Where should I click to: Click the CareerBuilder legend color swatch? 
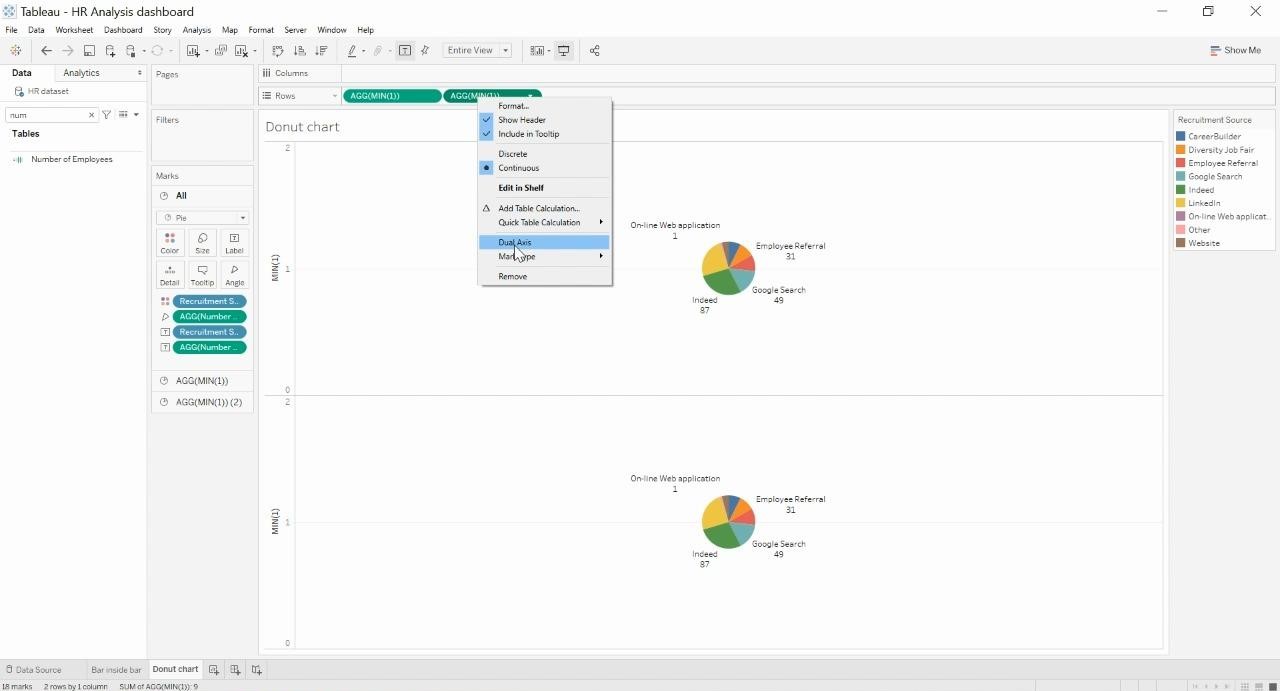point(1181,136)
